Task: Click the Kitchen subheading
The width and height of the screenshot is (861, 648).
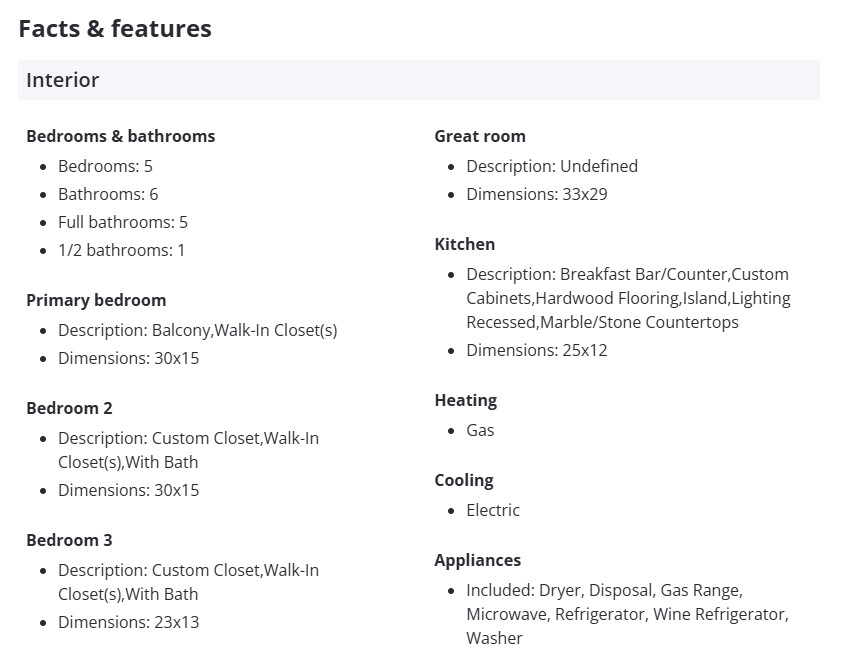Action: 464,244
